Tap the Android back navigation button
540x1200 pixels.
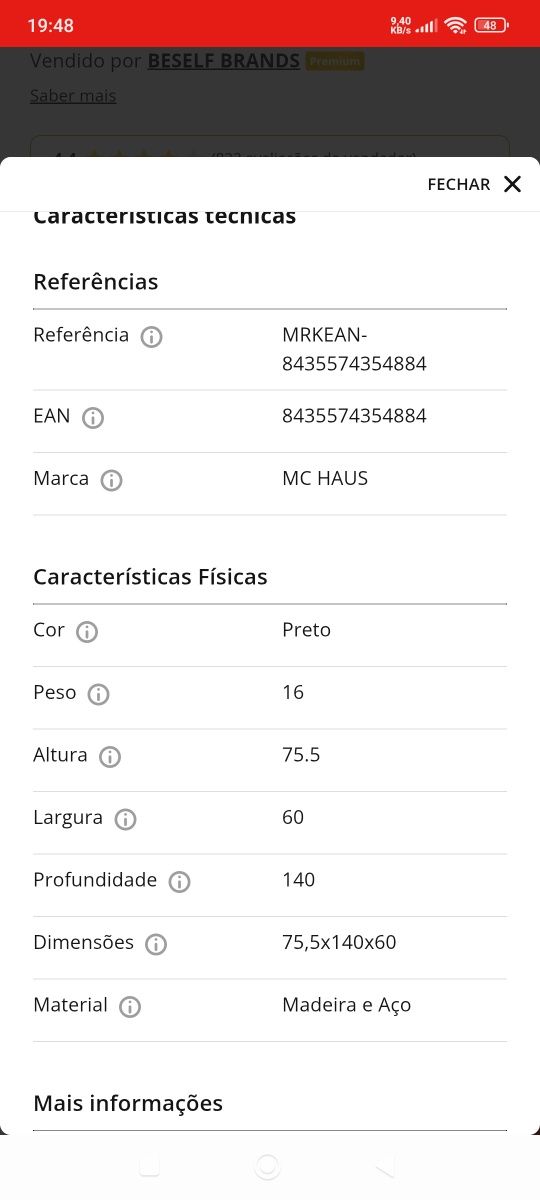pos(386,1166)
